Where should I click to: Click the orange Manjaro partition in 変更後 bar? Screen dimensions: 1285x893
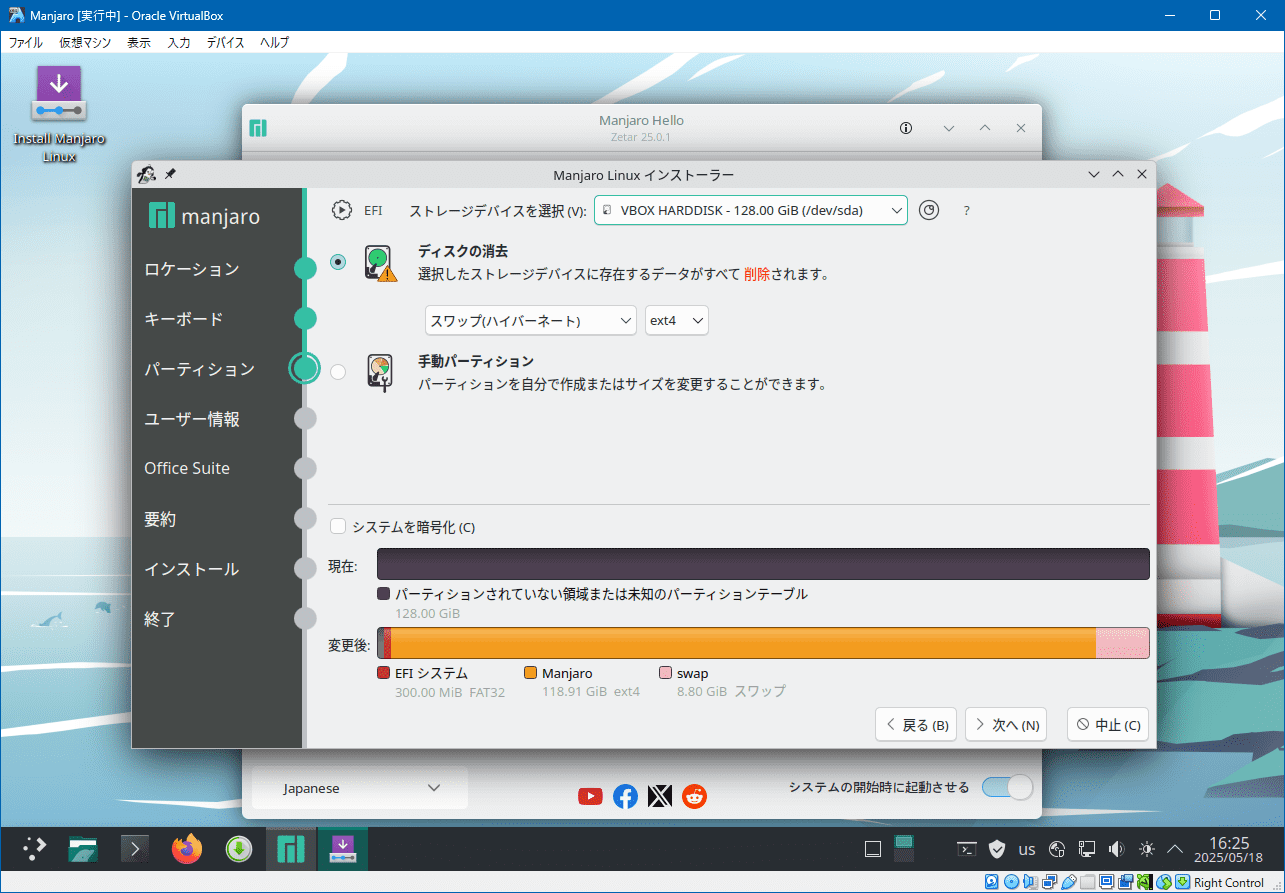pos(743,643)
